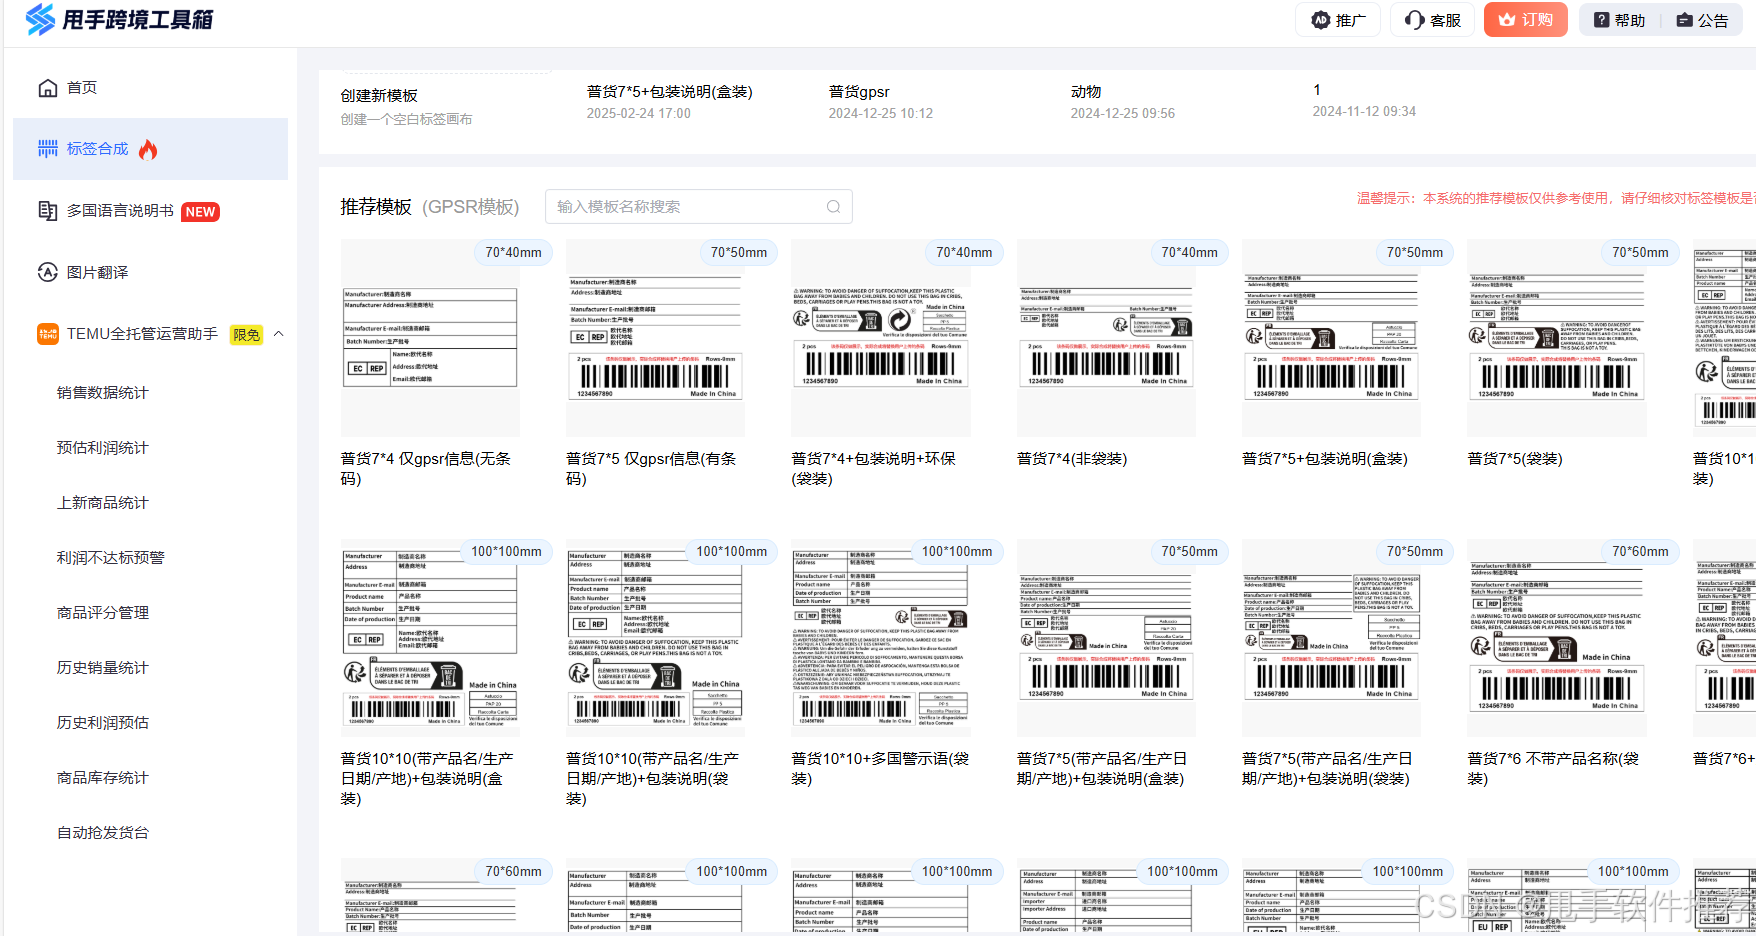Click the NEW badge next to 多国语言说明书

click(x=200, y=212)
